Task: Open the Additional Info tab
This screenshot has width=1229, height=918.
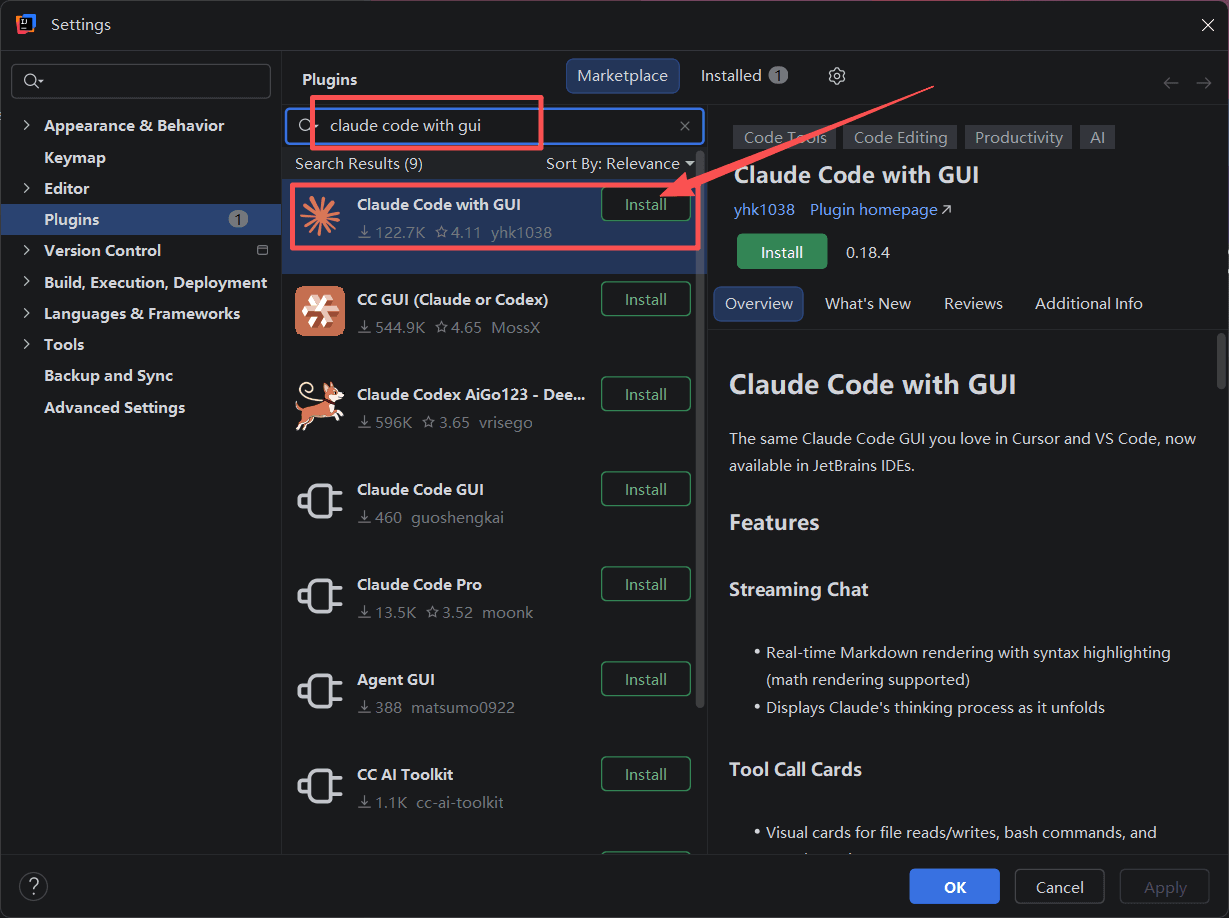Action: [1088, 303]
